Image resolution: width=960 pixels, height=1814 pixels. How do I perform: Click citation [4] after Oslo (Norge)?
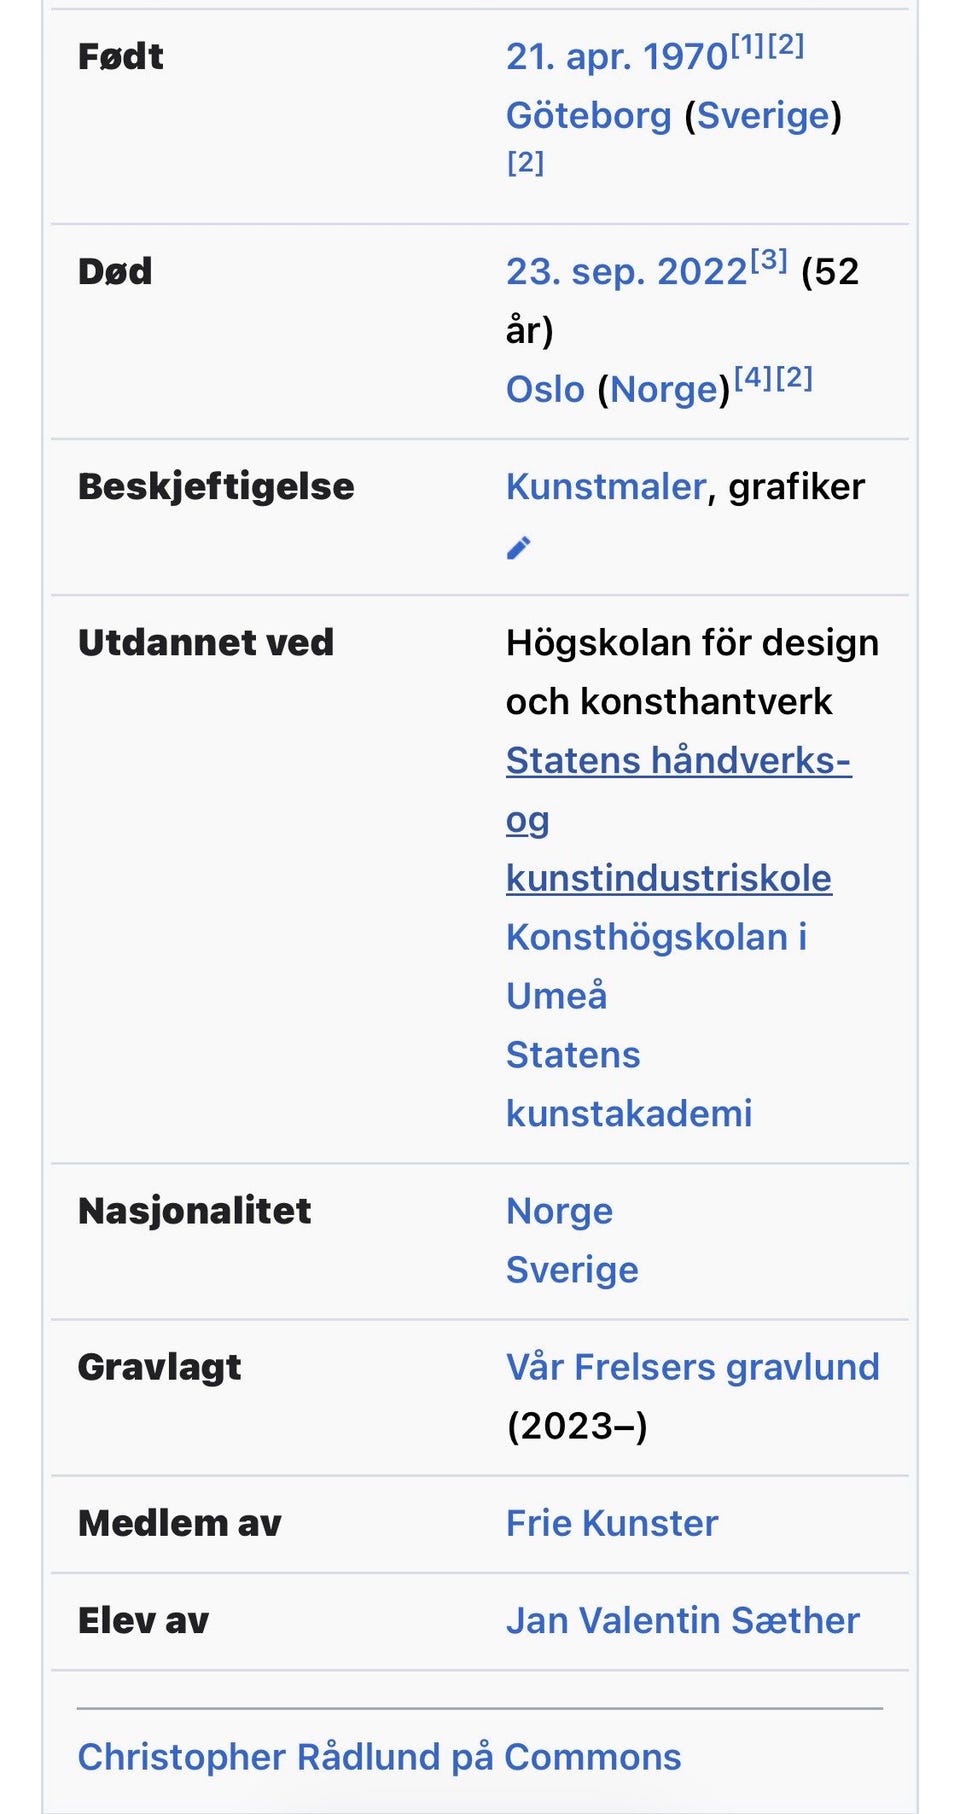(x=753, y=377)
